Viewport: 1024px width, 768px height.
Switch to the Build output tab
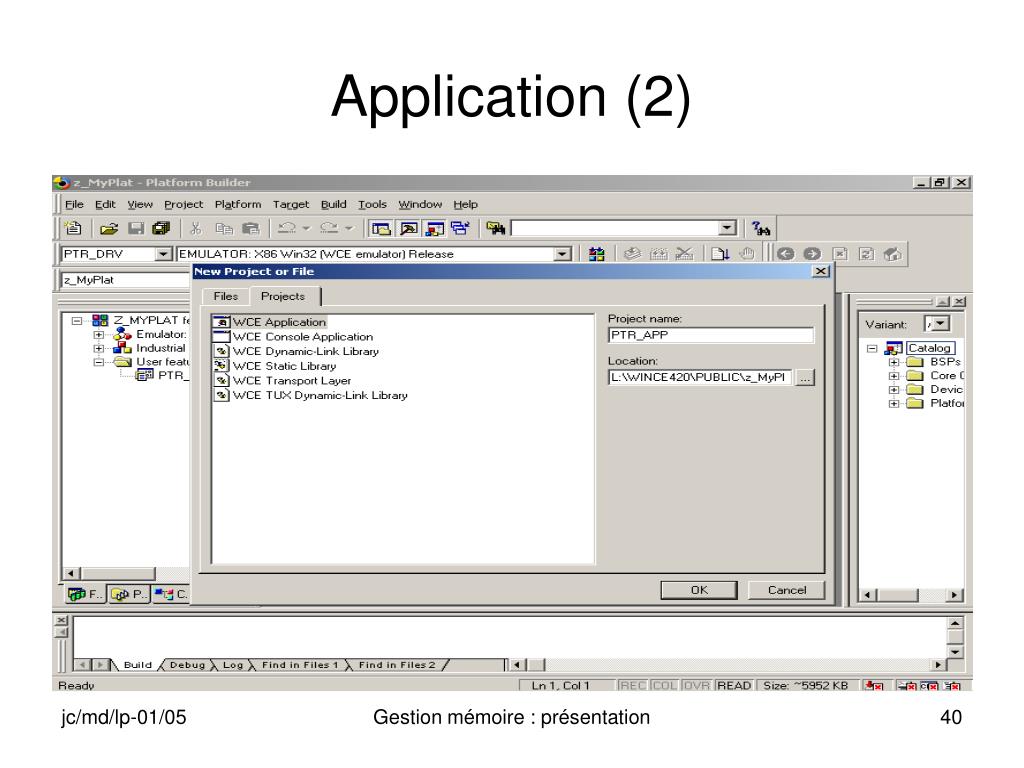(137, 665)
